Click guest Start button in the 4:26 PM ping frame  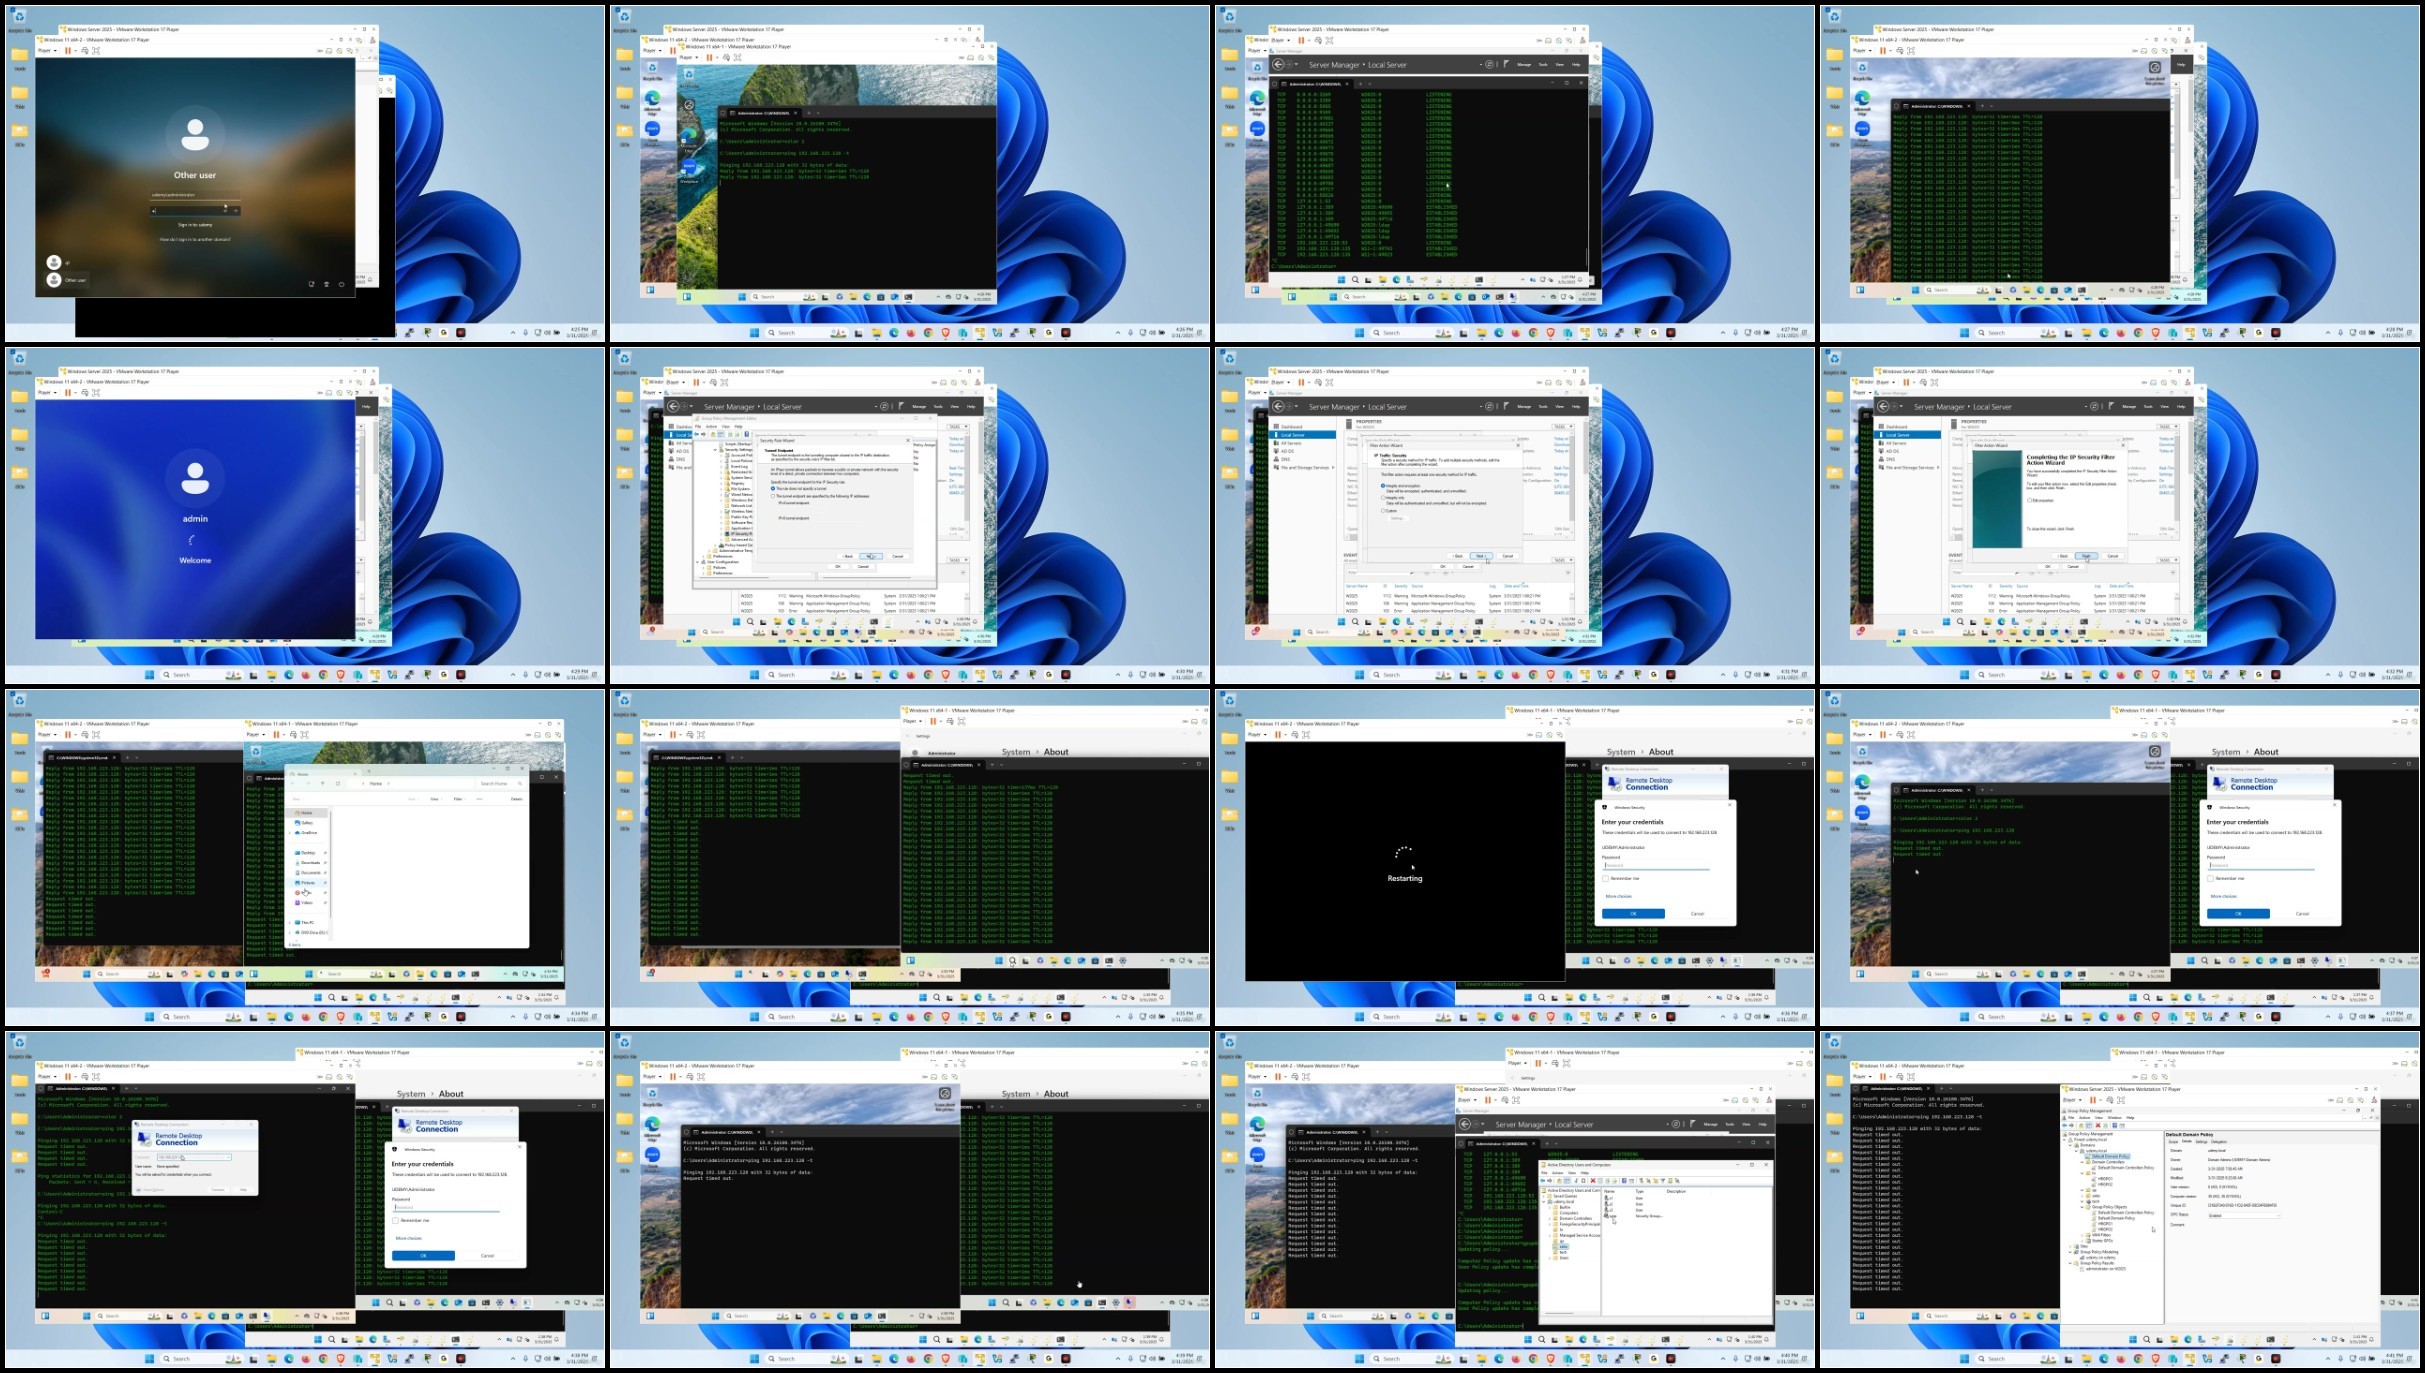click(x=742, y=296)
